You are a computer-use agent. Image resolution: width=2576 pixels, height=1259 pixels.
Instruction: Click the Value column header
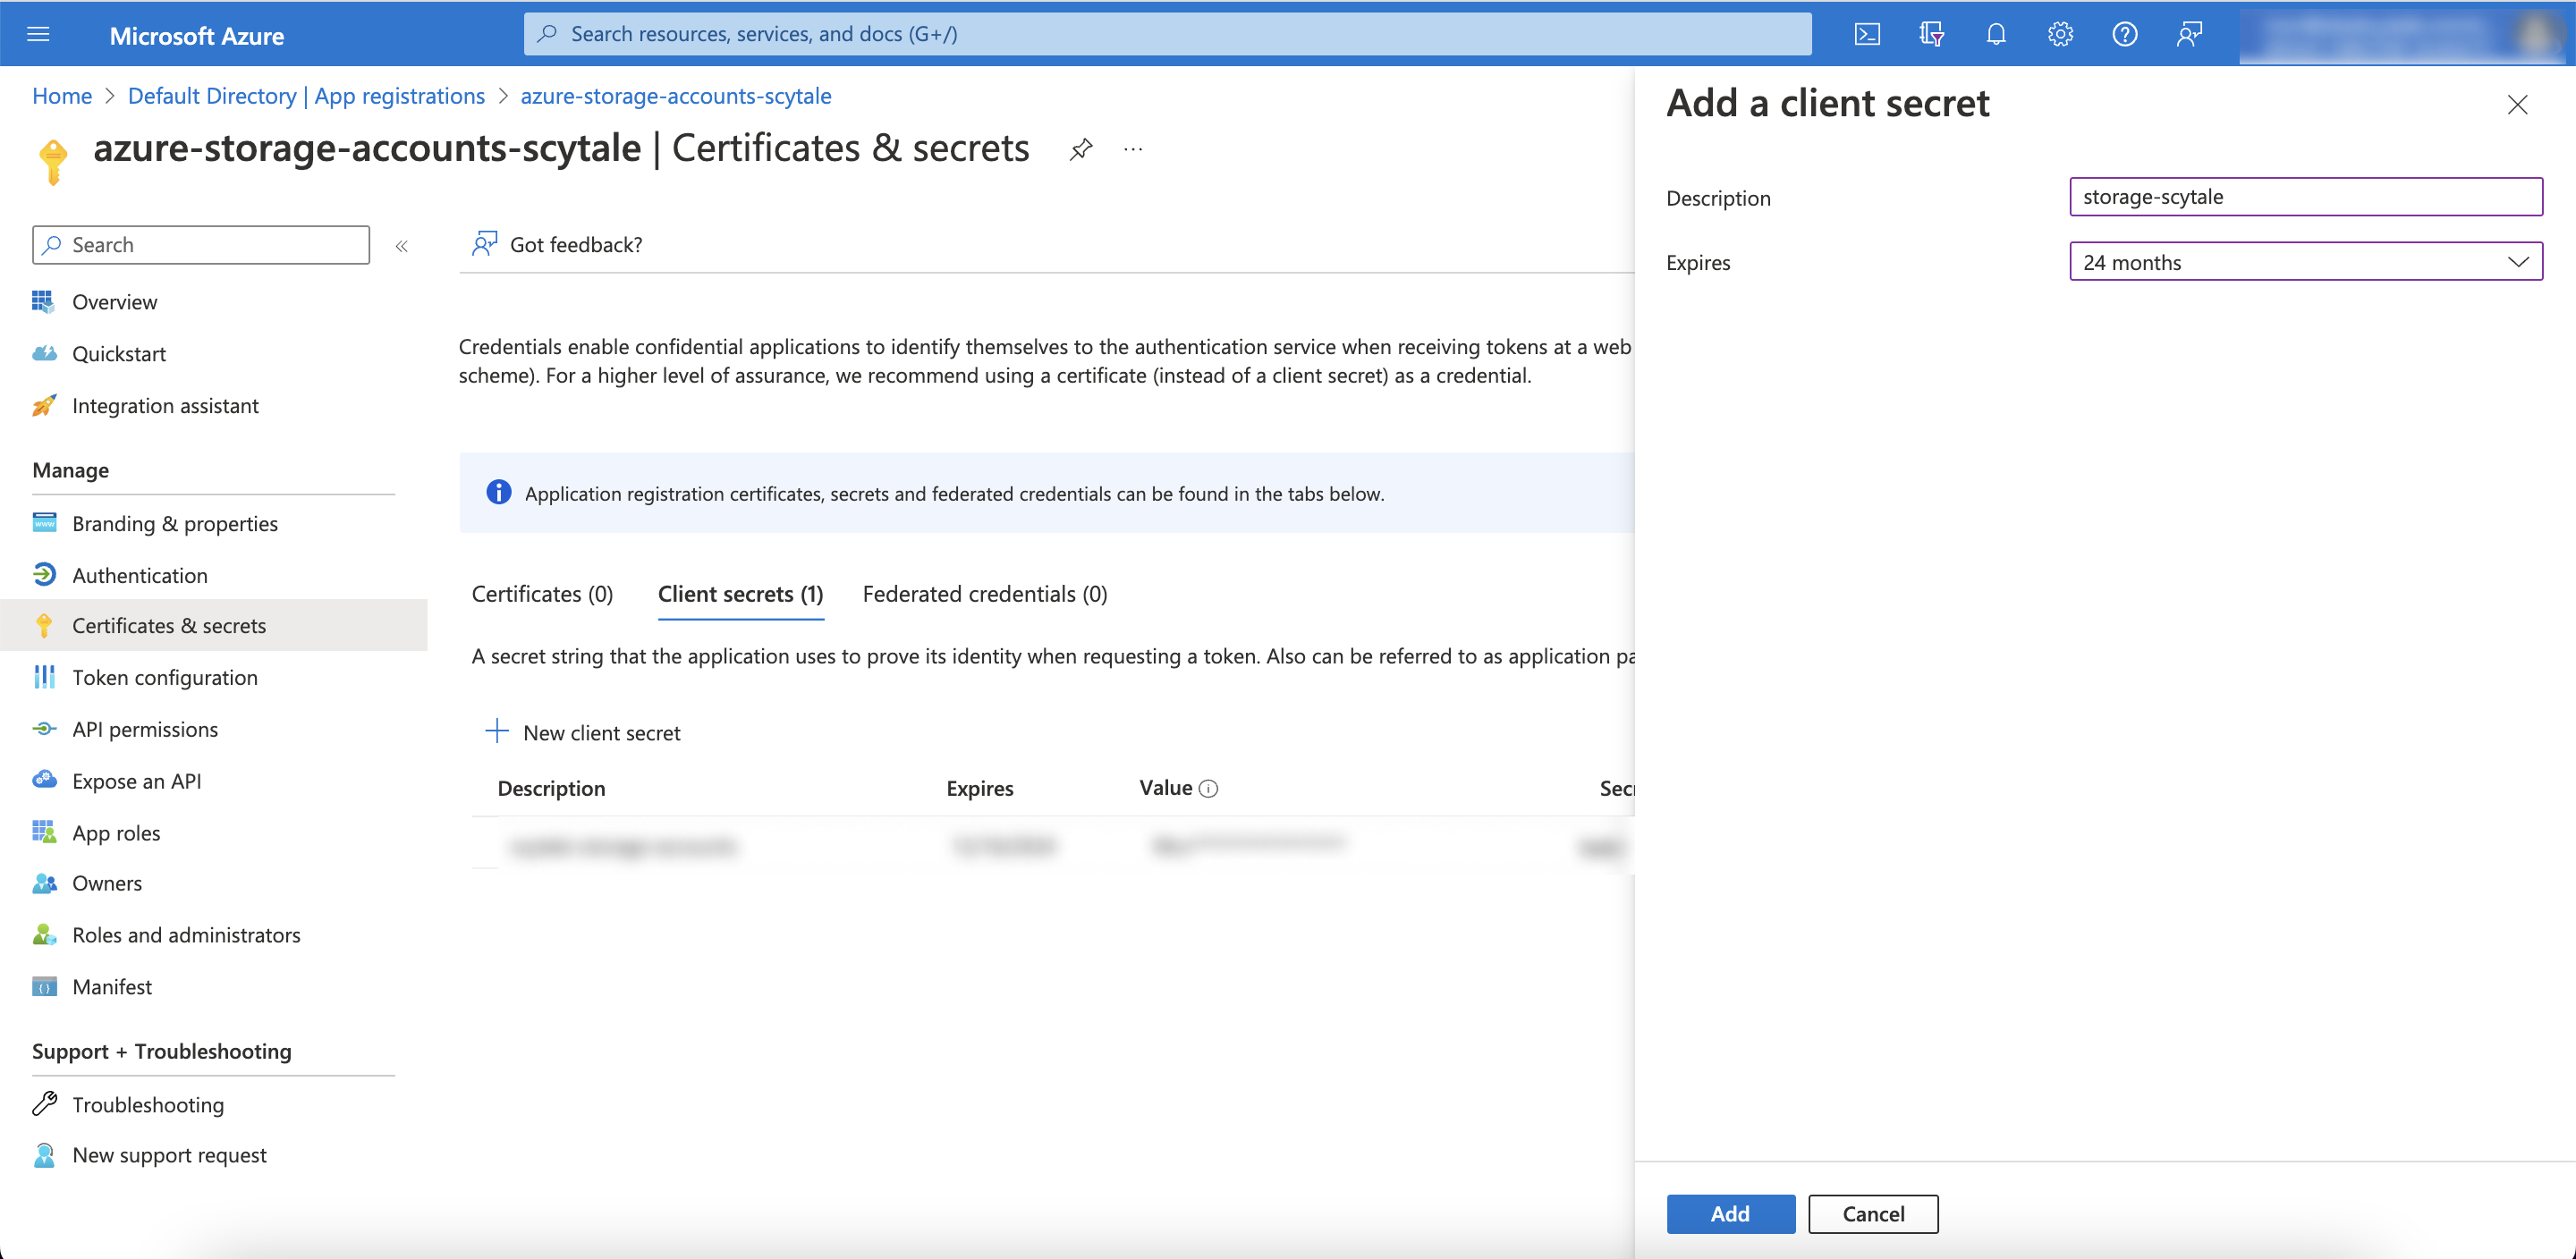pos(1166,788)
